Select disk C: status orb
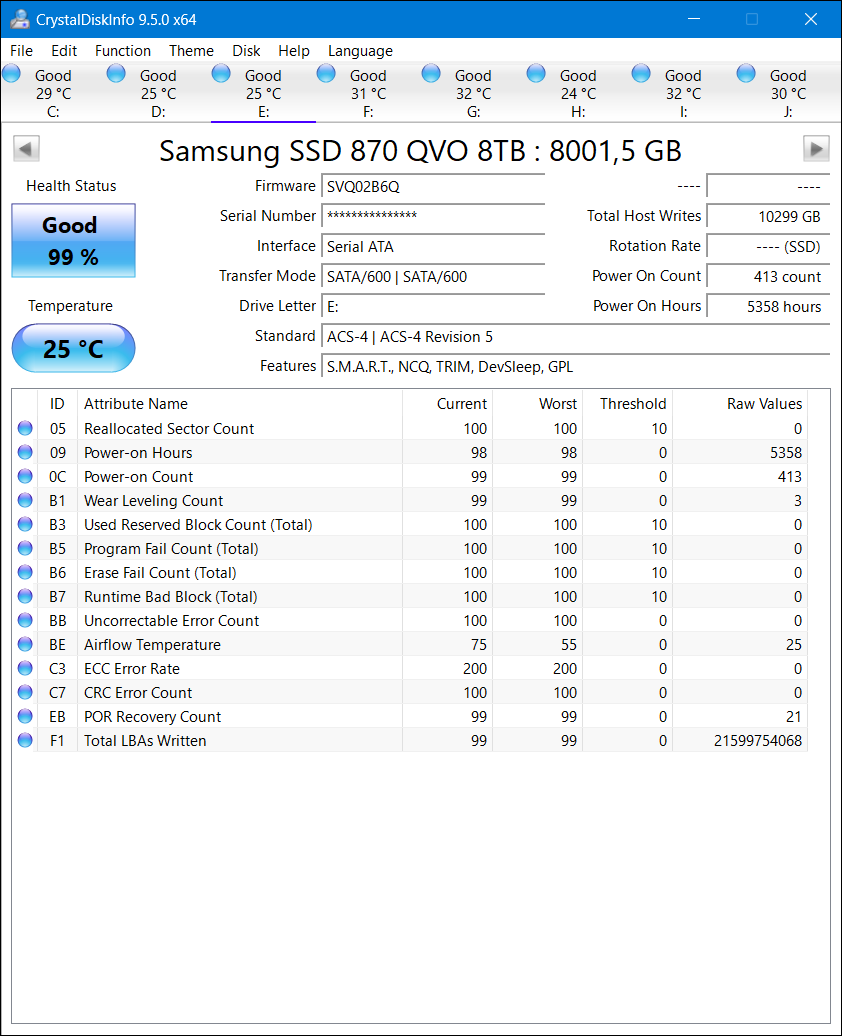The width and height of the screenshot is (842, 1036). tap(11, 73)
